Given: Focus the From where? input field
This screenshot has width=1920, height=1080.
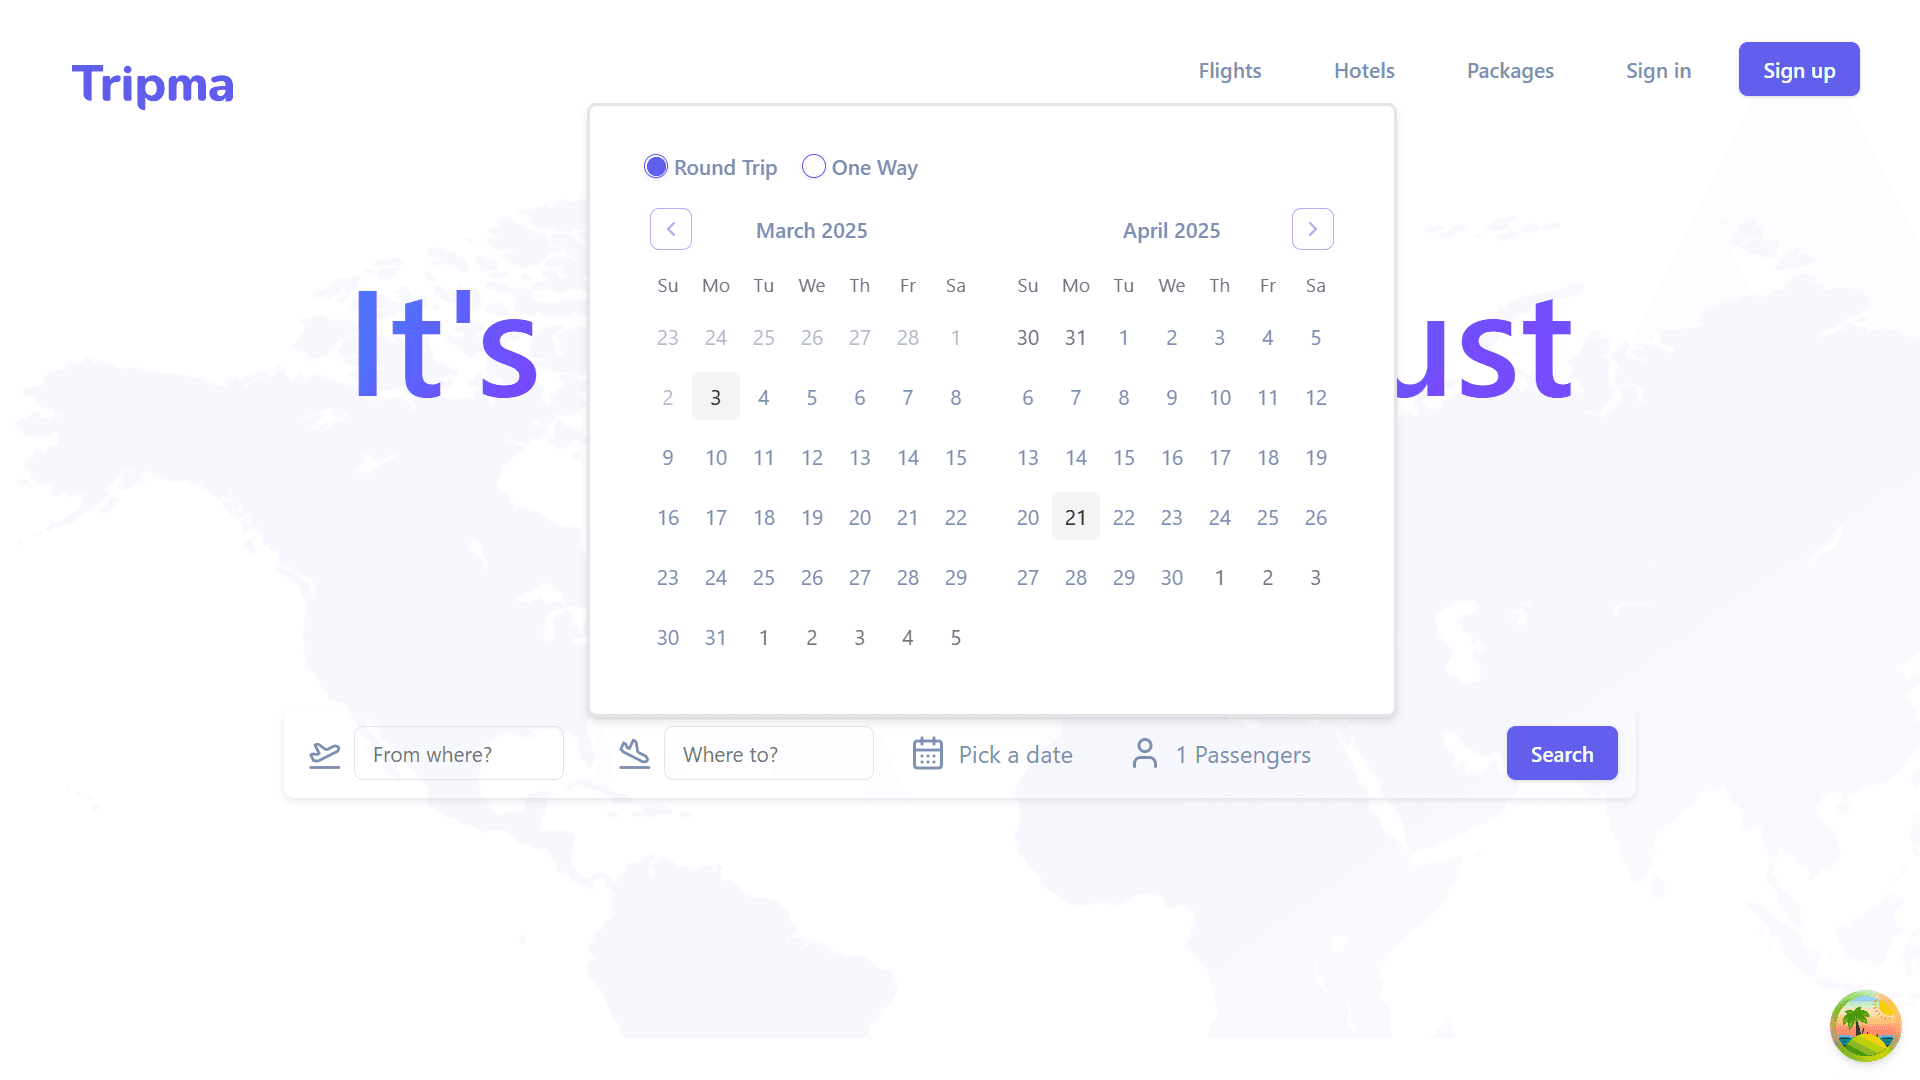Looking at the screenshot, I should coord(459,754).
